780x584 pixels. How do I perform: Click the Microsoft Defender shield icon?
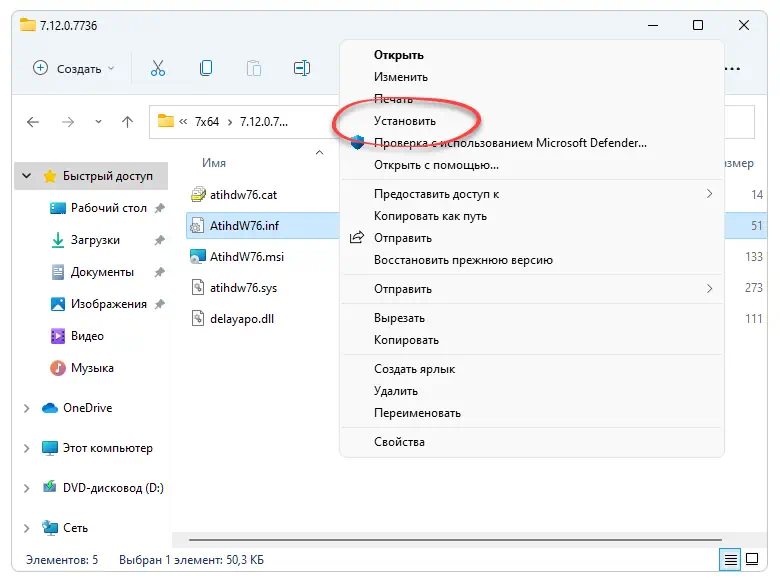358,143
